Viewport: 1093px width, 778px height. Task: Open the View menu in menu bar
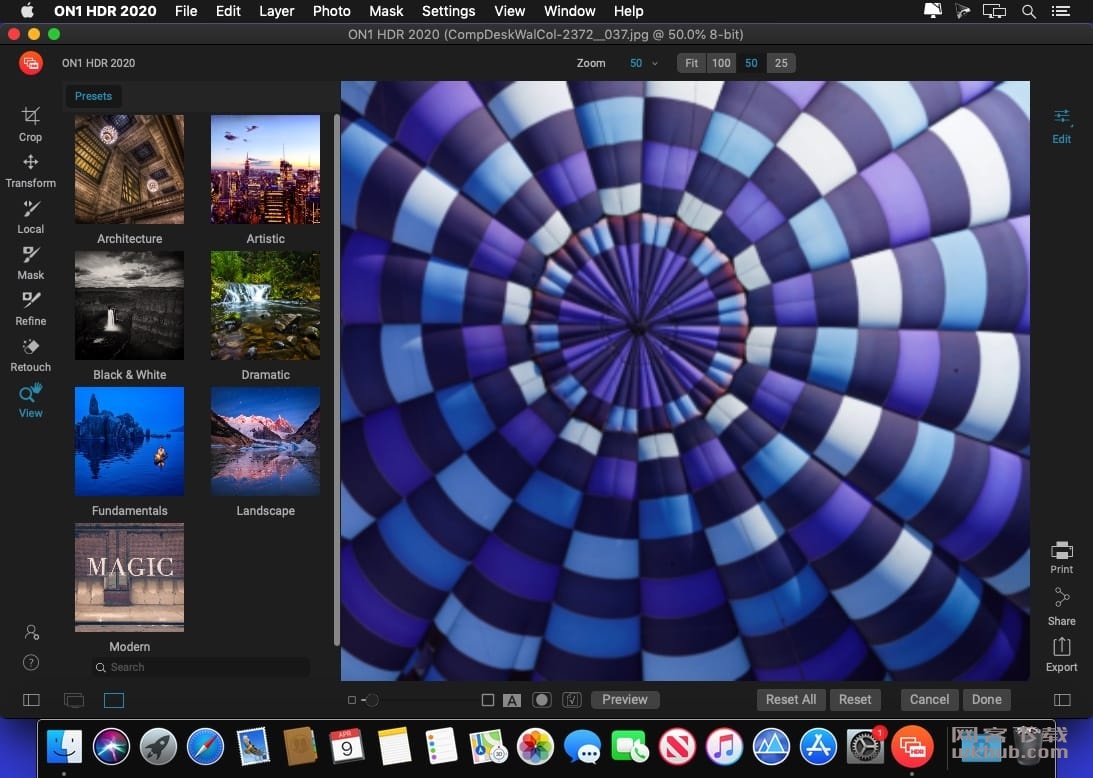(510, 11)
